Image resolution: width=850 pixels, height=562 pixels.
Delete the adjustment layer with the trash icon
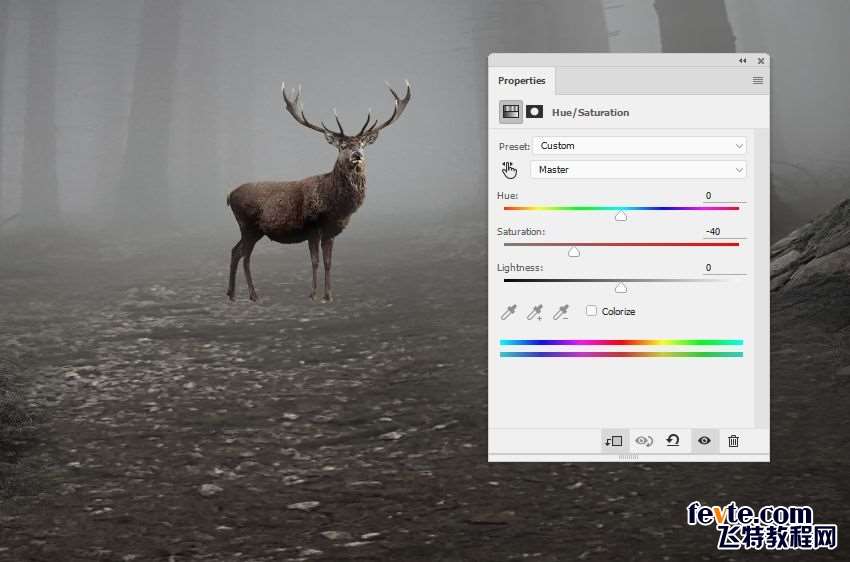tap(733, 441)
